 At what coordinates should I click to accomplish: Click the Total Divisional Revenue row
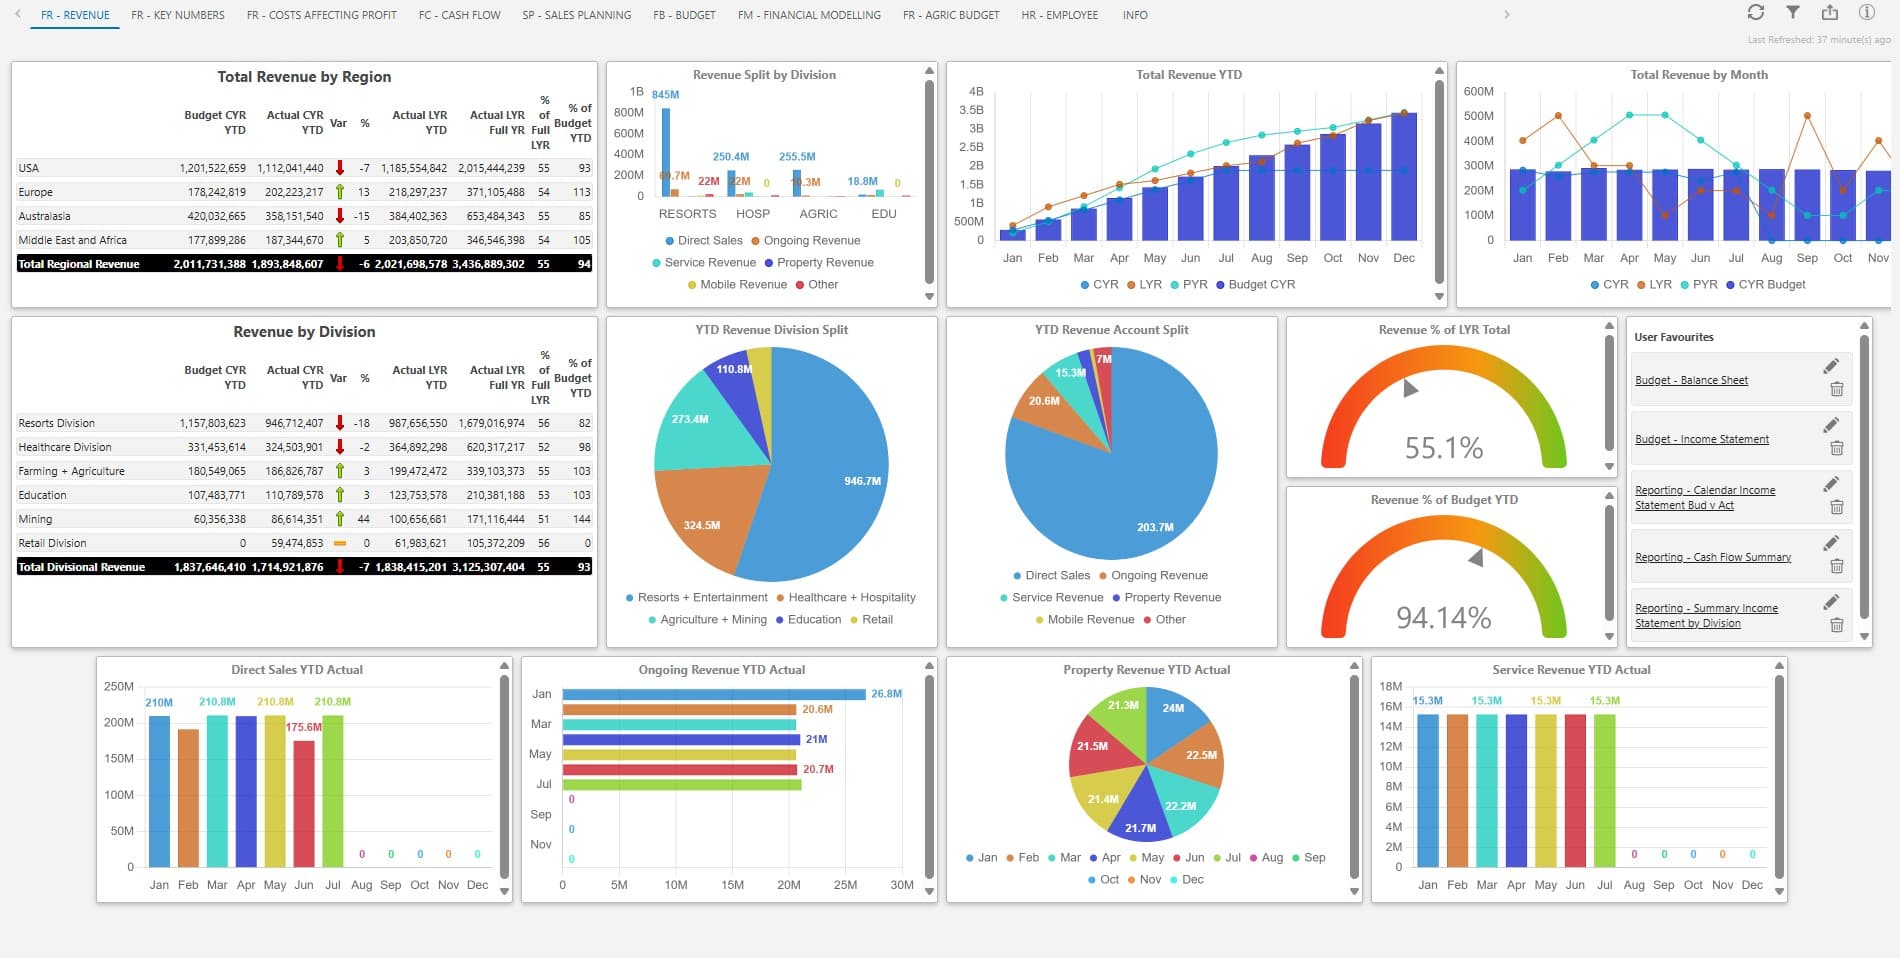(304, 567)
